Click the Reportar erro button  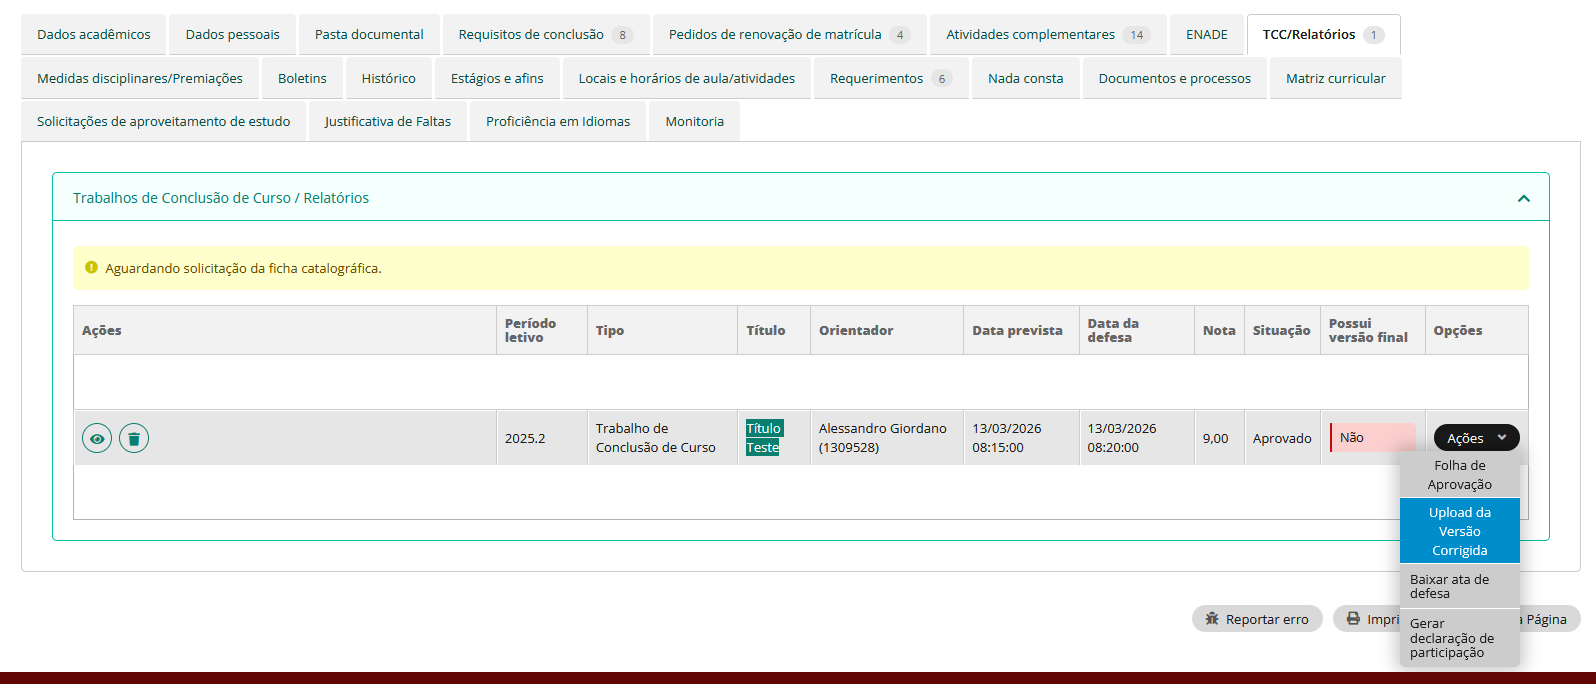tap(1257, 619)
